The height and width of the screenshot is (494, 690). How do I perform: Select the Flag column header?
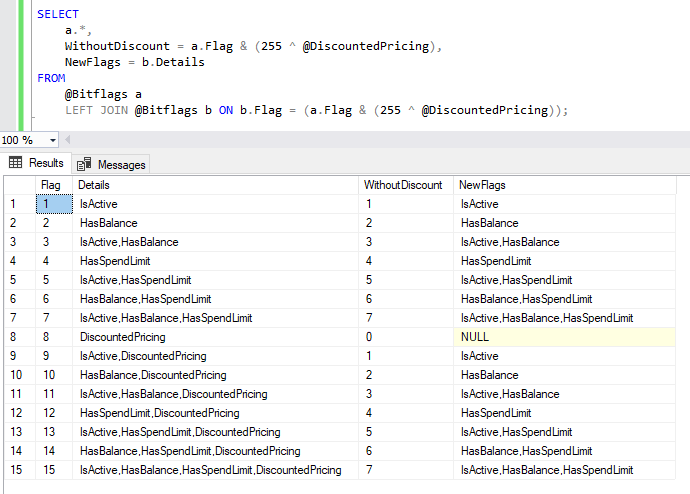tap(54, 185)
